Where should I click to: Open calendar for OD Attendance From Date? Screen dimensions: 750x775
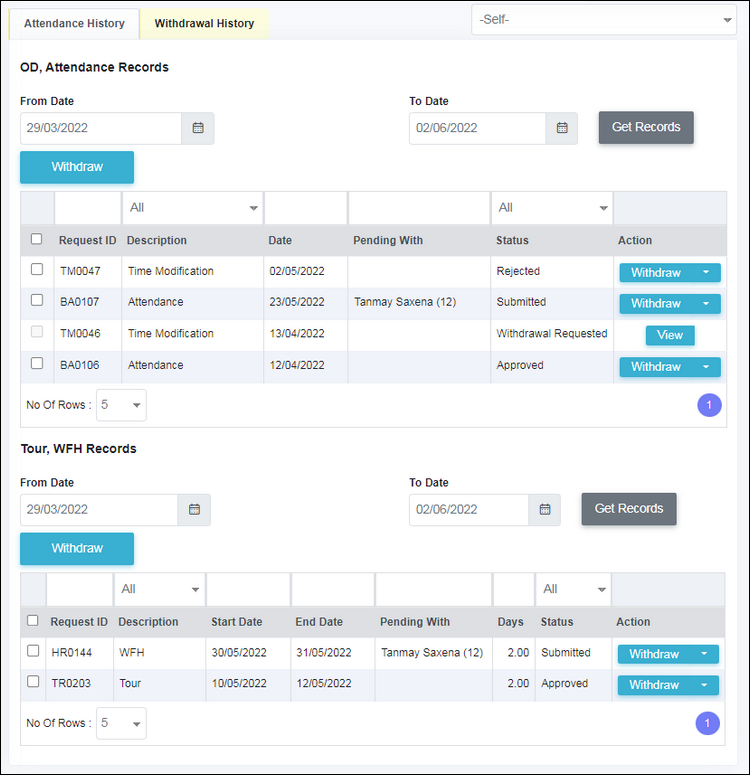pyautogui.click(x=198, y=128)
